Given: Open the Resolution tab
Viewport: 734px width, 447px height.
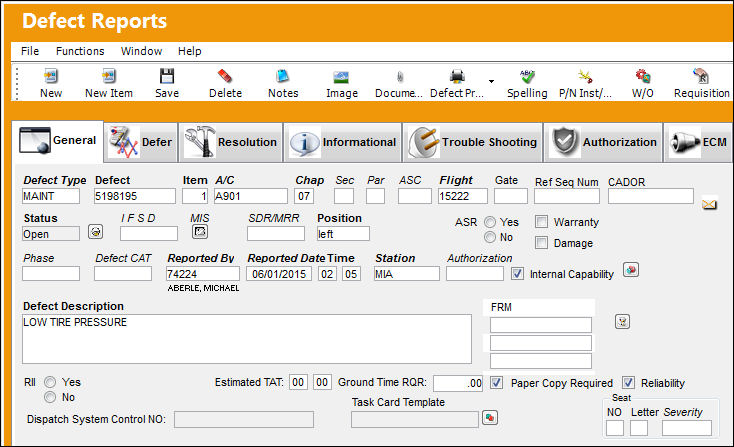Looking at the screenshot, I should 231,142.
